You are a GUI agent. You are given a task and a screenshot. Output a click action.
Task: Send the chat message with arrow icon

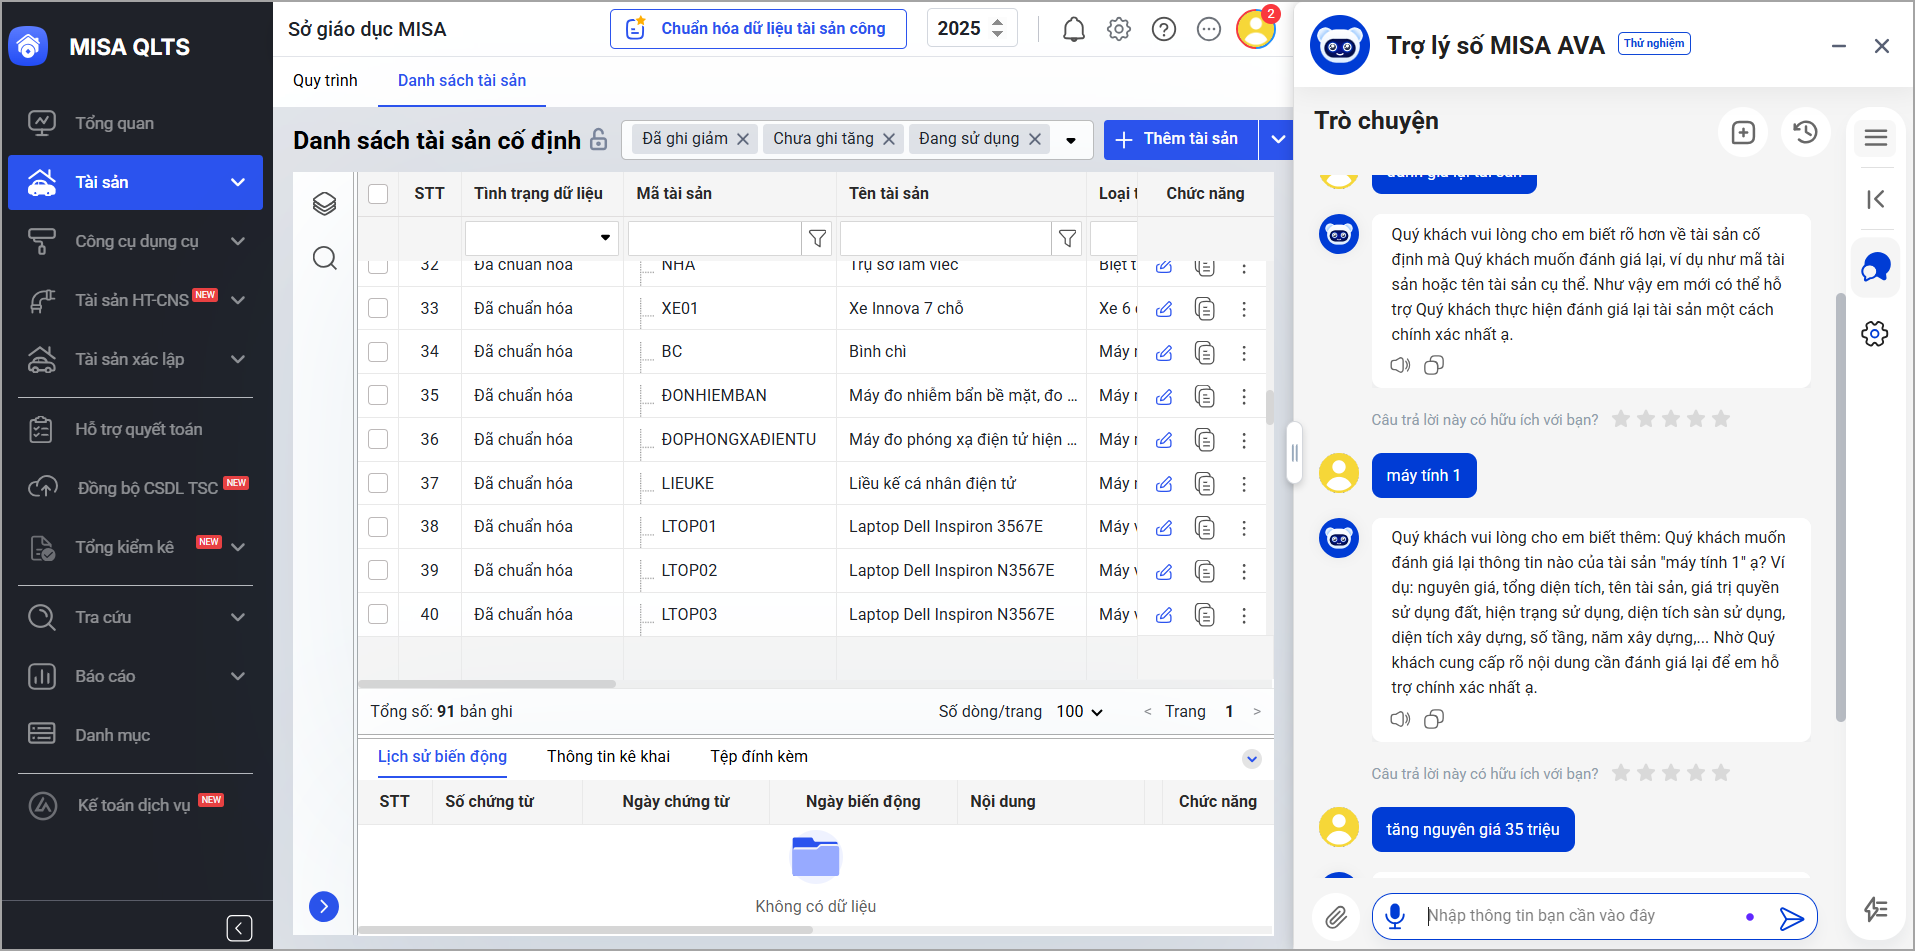pos(1790,918)
